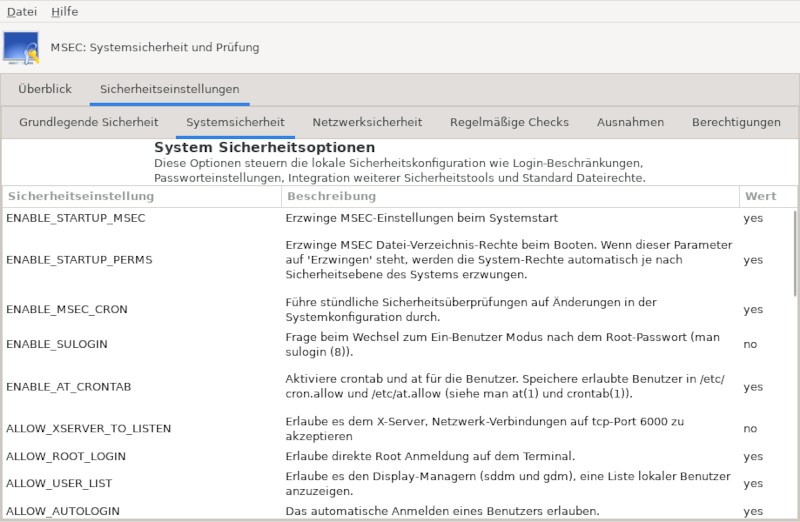This screenshot has width=800, height=522.
Task: Click the Beschreibung column header
Action: tap(510, 196)
